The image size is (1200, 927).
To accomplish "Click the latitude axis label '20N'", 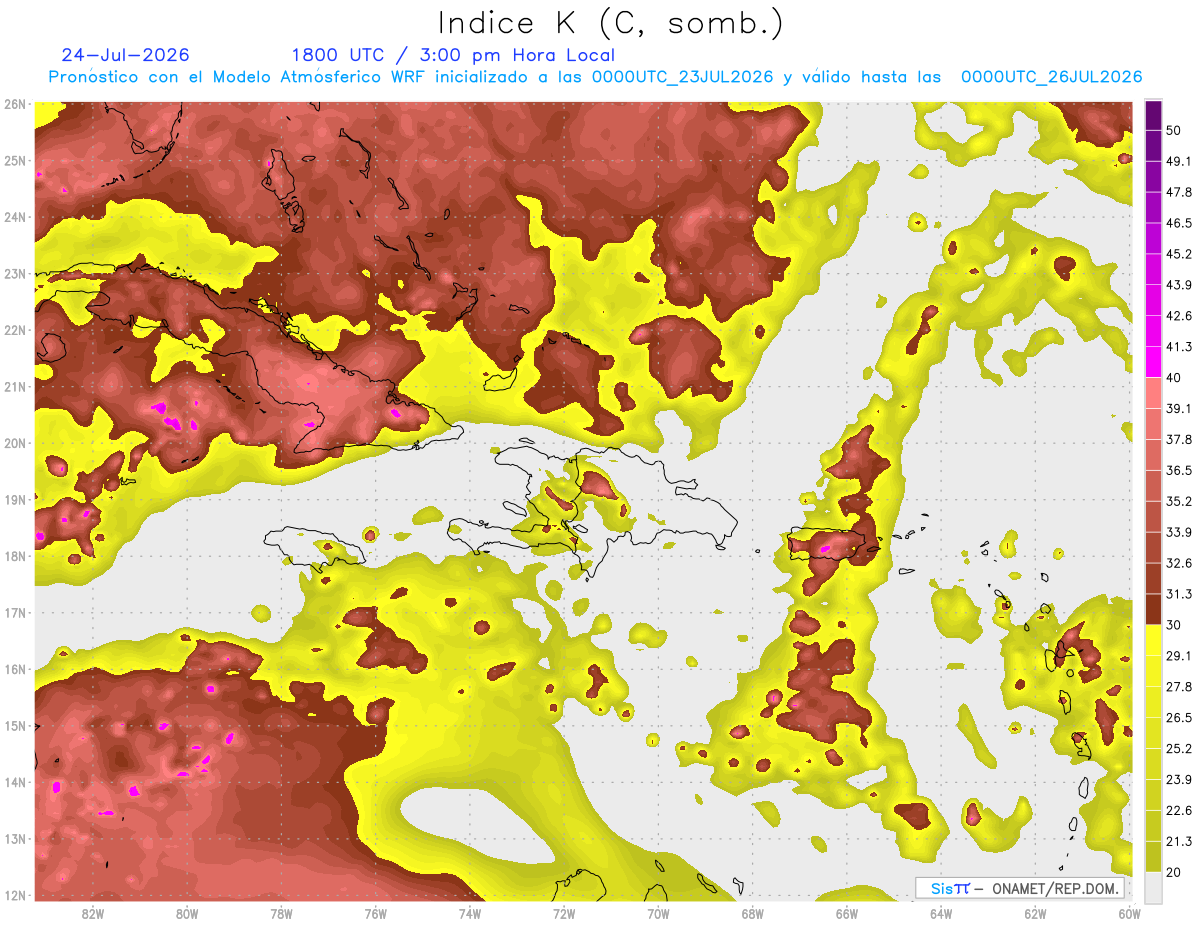I will pyautogui.click(x=14, y=443).
